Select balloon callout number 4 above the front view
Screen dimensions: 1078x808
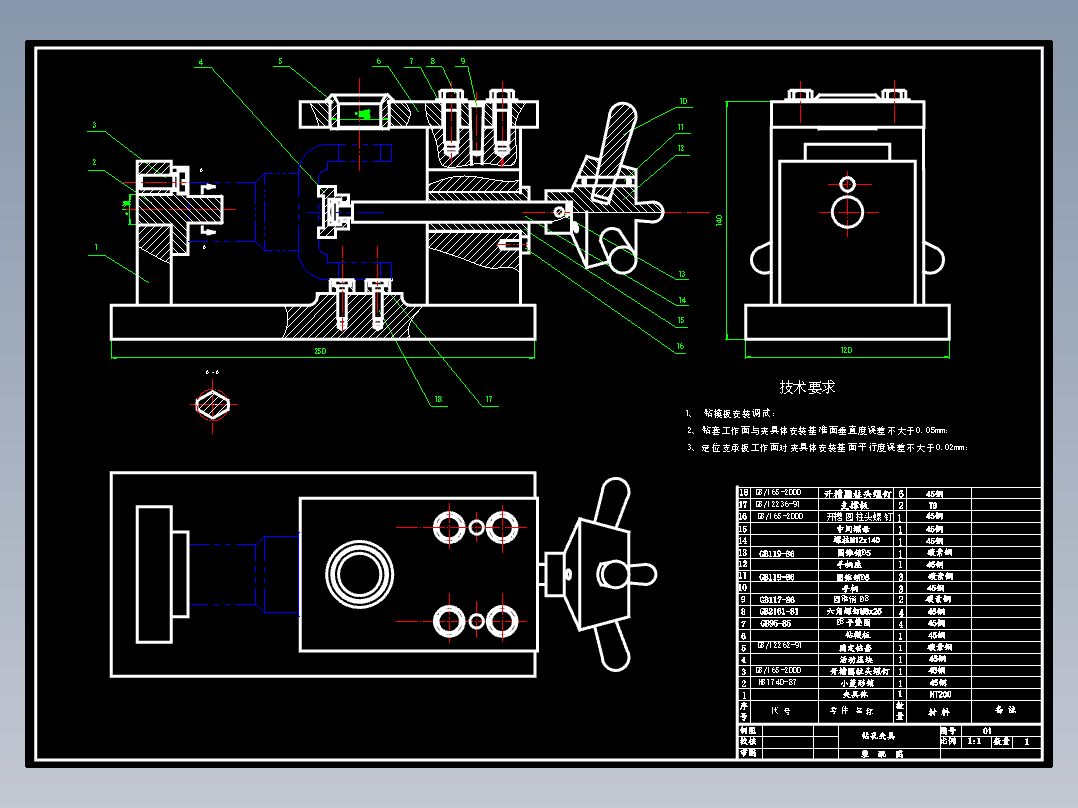(x=201, y=63)
